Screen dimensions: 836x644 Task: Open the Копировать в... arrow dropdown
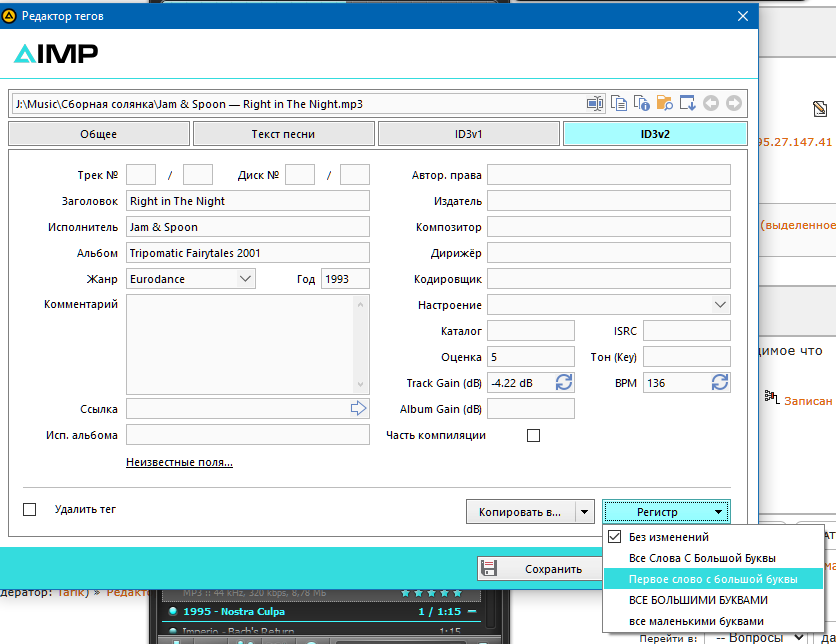584,512
